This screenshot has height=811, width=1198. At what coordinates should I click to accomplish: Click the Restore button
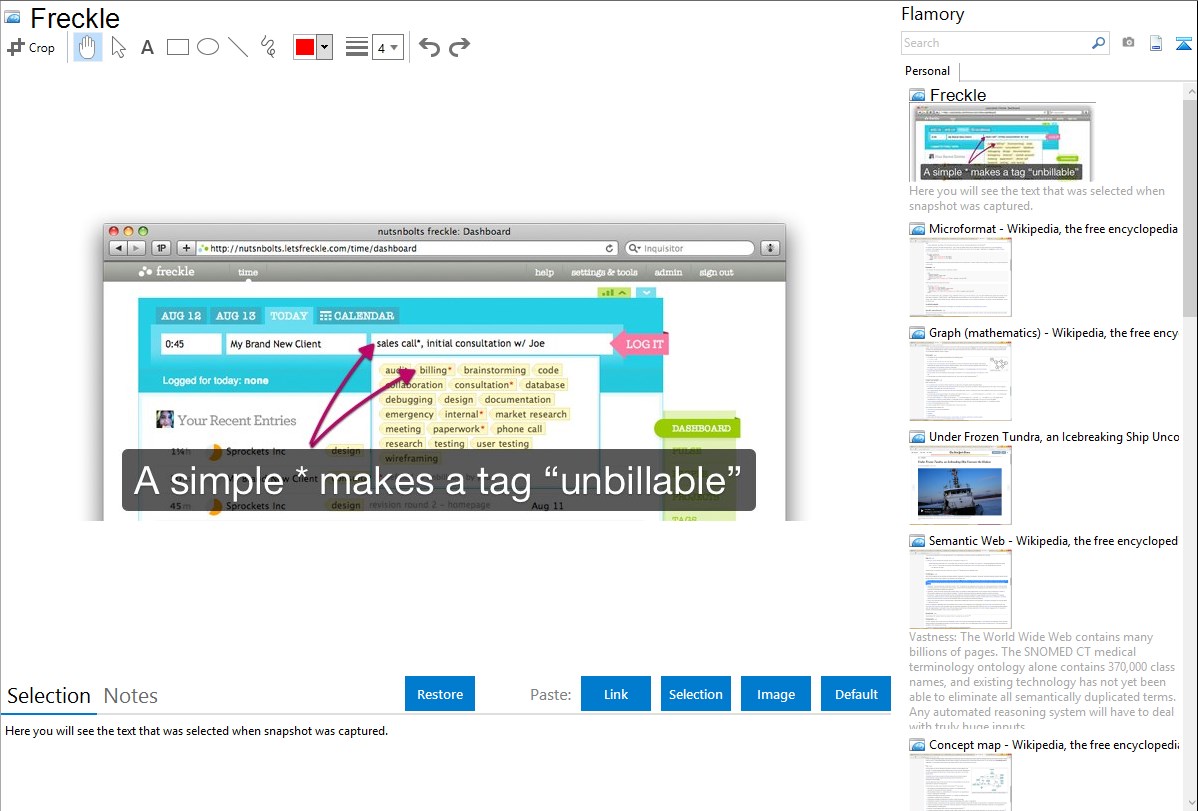click(x=440, y=694)
